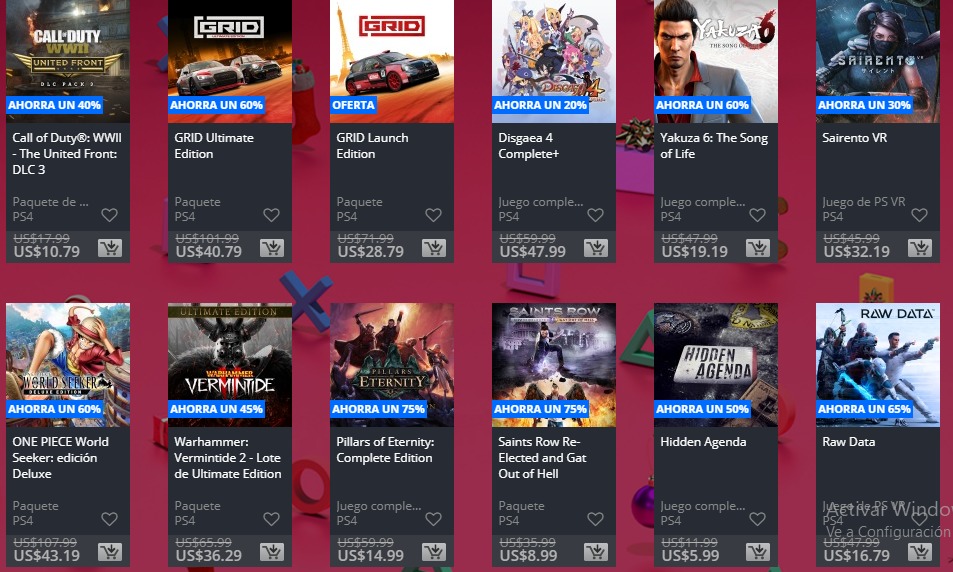
Task: Add Sairento VR to cart
Action: click(x=920, y=247)
